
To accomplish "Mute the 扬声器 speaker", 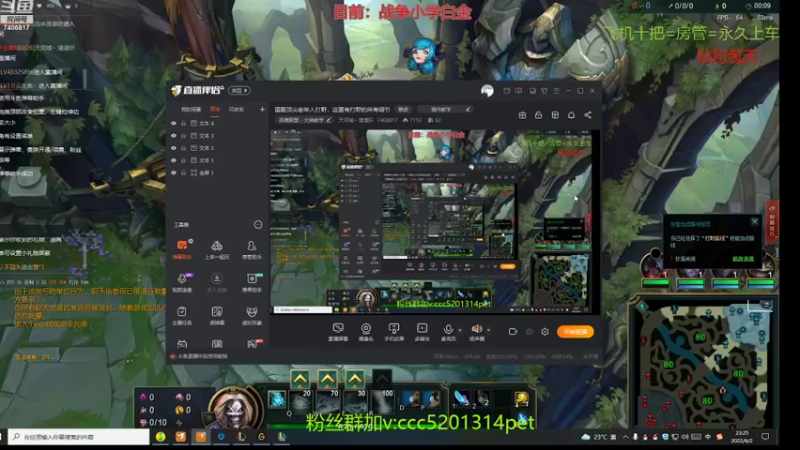I will [x=477, y=330].
